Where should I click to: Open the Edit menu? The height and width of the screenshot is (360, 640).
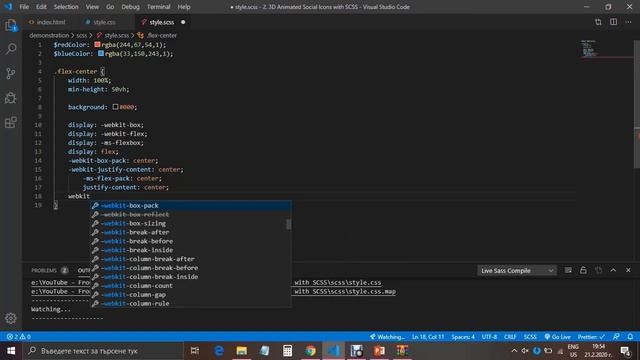[41, 7]
